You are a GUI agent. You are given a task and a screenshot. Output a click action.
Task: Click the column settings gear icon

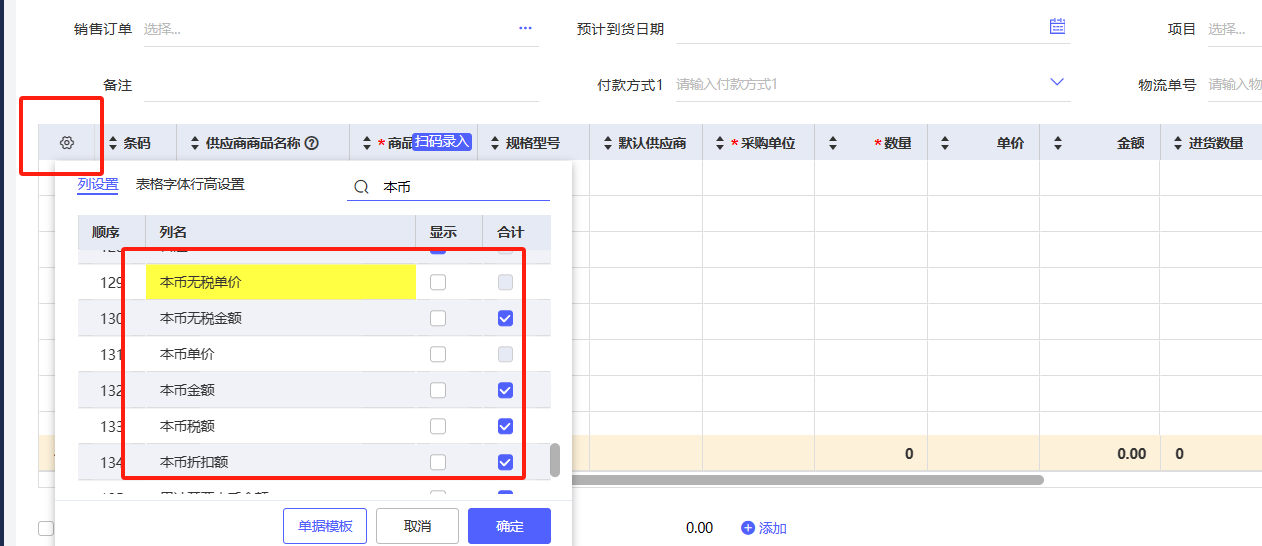(67, 143)
